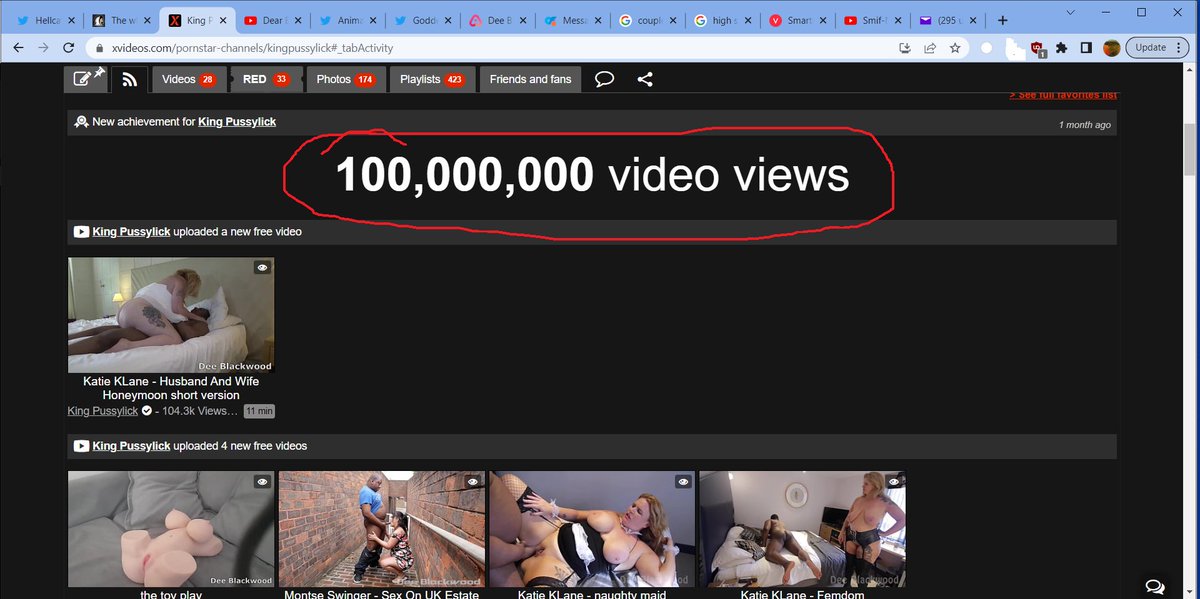Screen dimensions: 1200x599
Task: Open the Playlists 423 tab
Action: coord(432,79)
